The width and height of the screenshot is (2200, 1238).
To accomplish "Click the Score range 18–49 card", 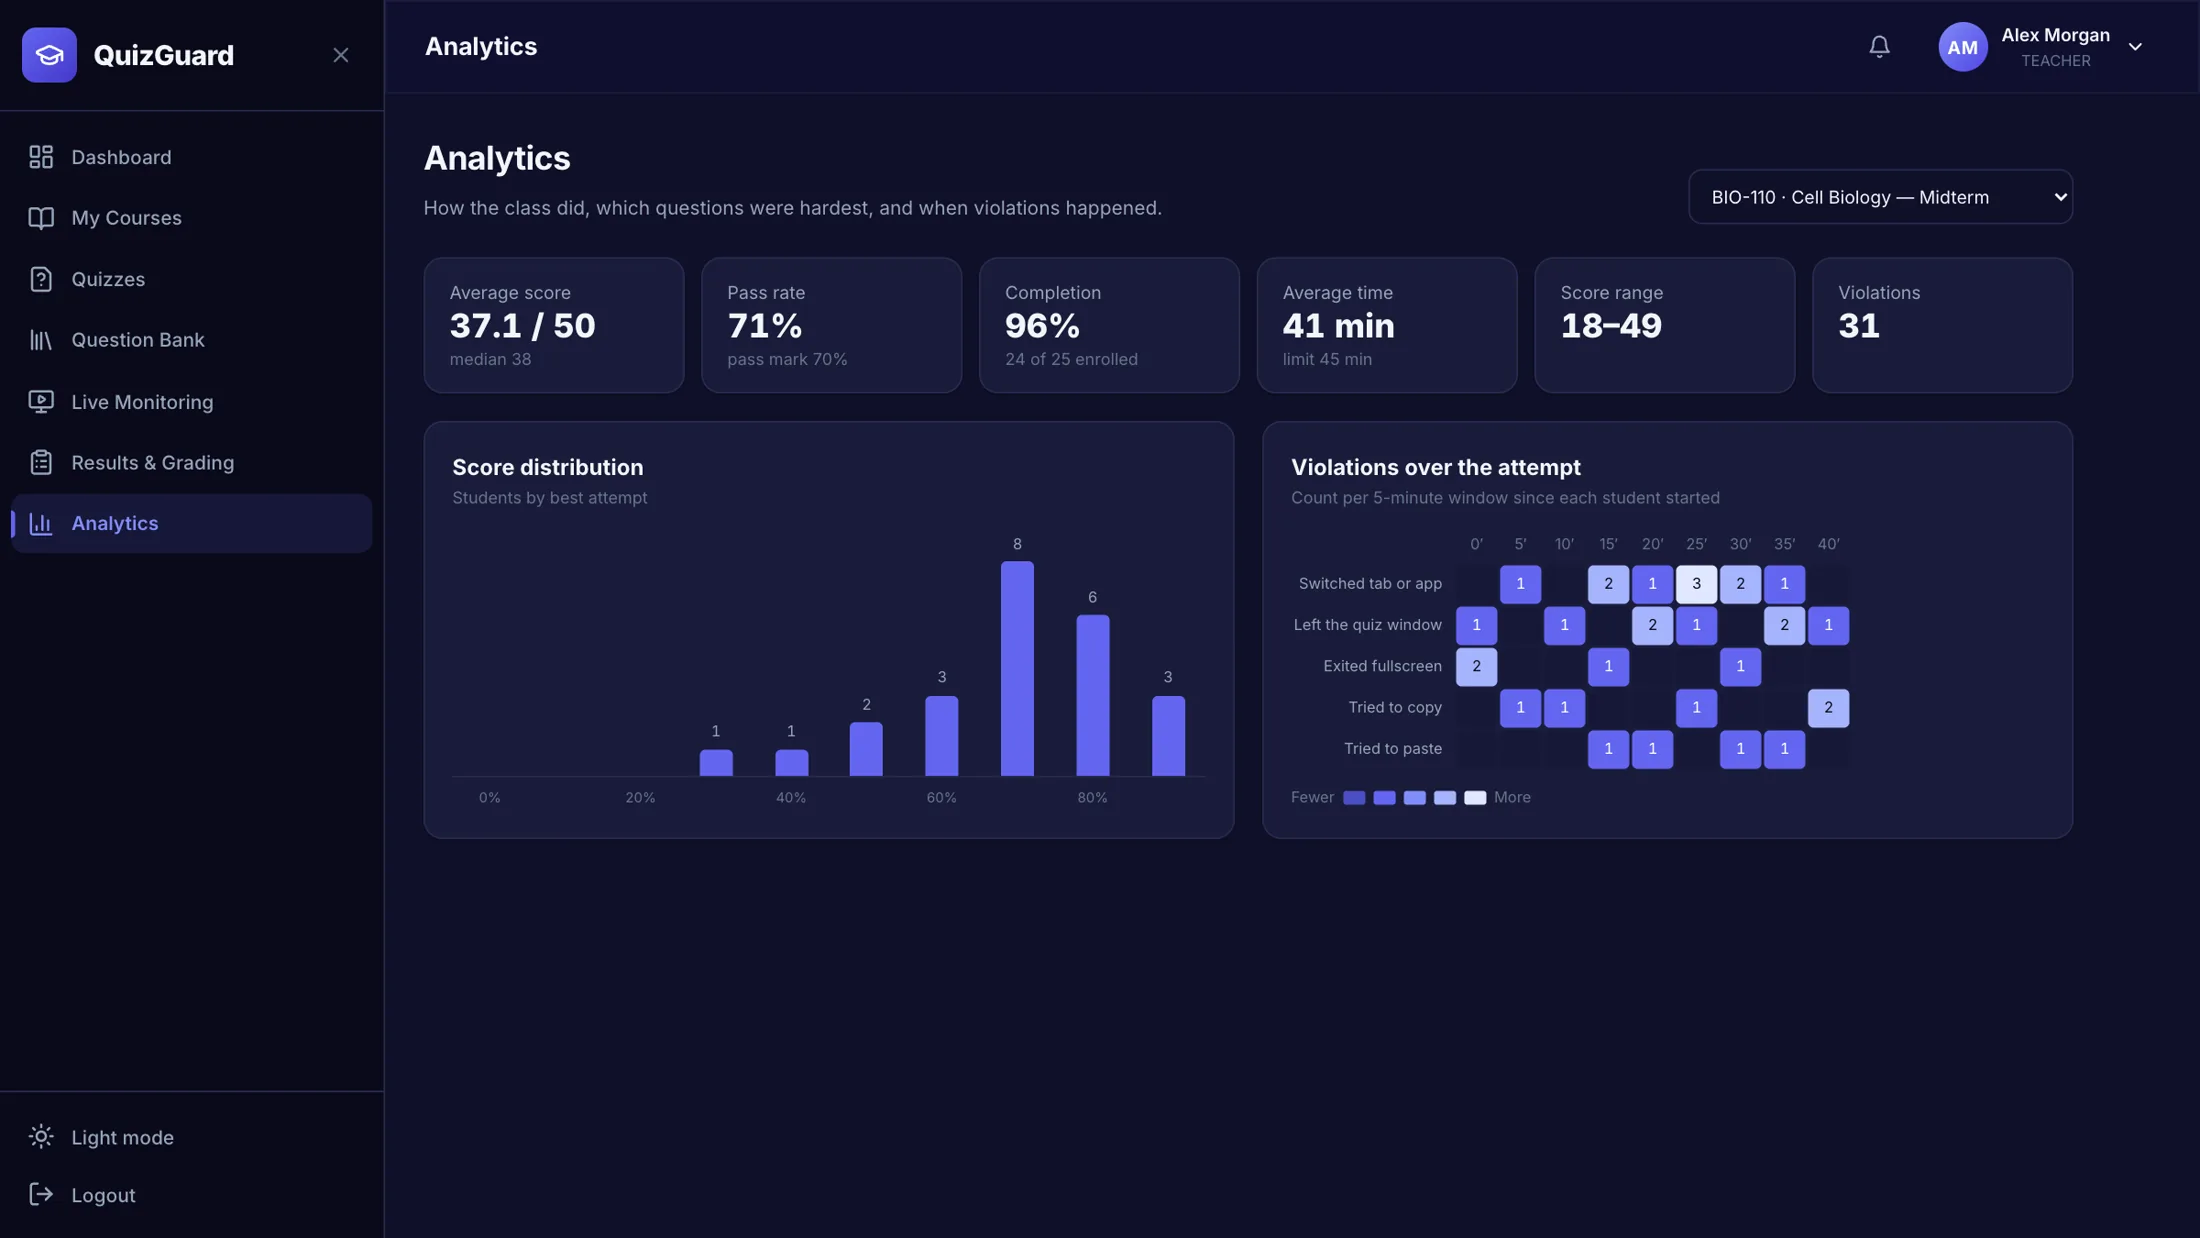I will click(1664, 325).
